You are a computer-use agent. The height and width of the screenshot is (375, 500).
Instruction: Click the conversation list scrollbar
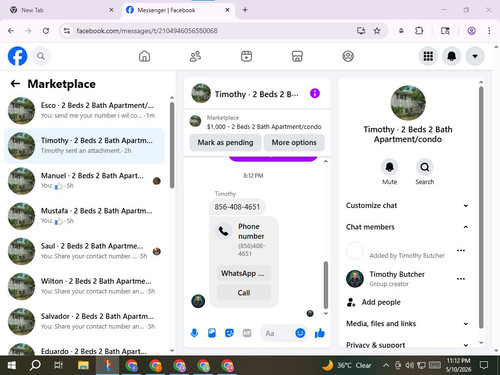pyautogui.click(x=172, y=145)
